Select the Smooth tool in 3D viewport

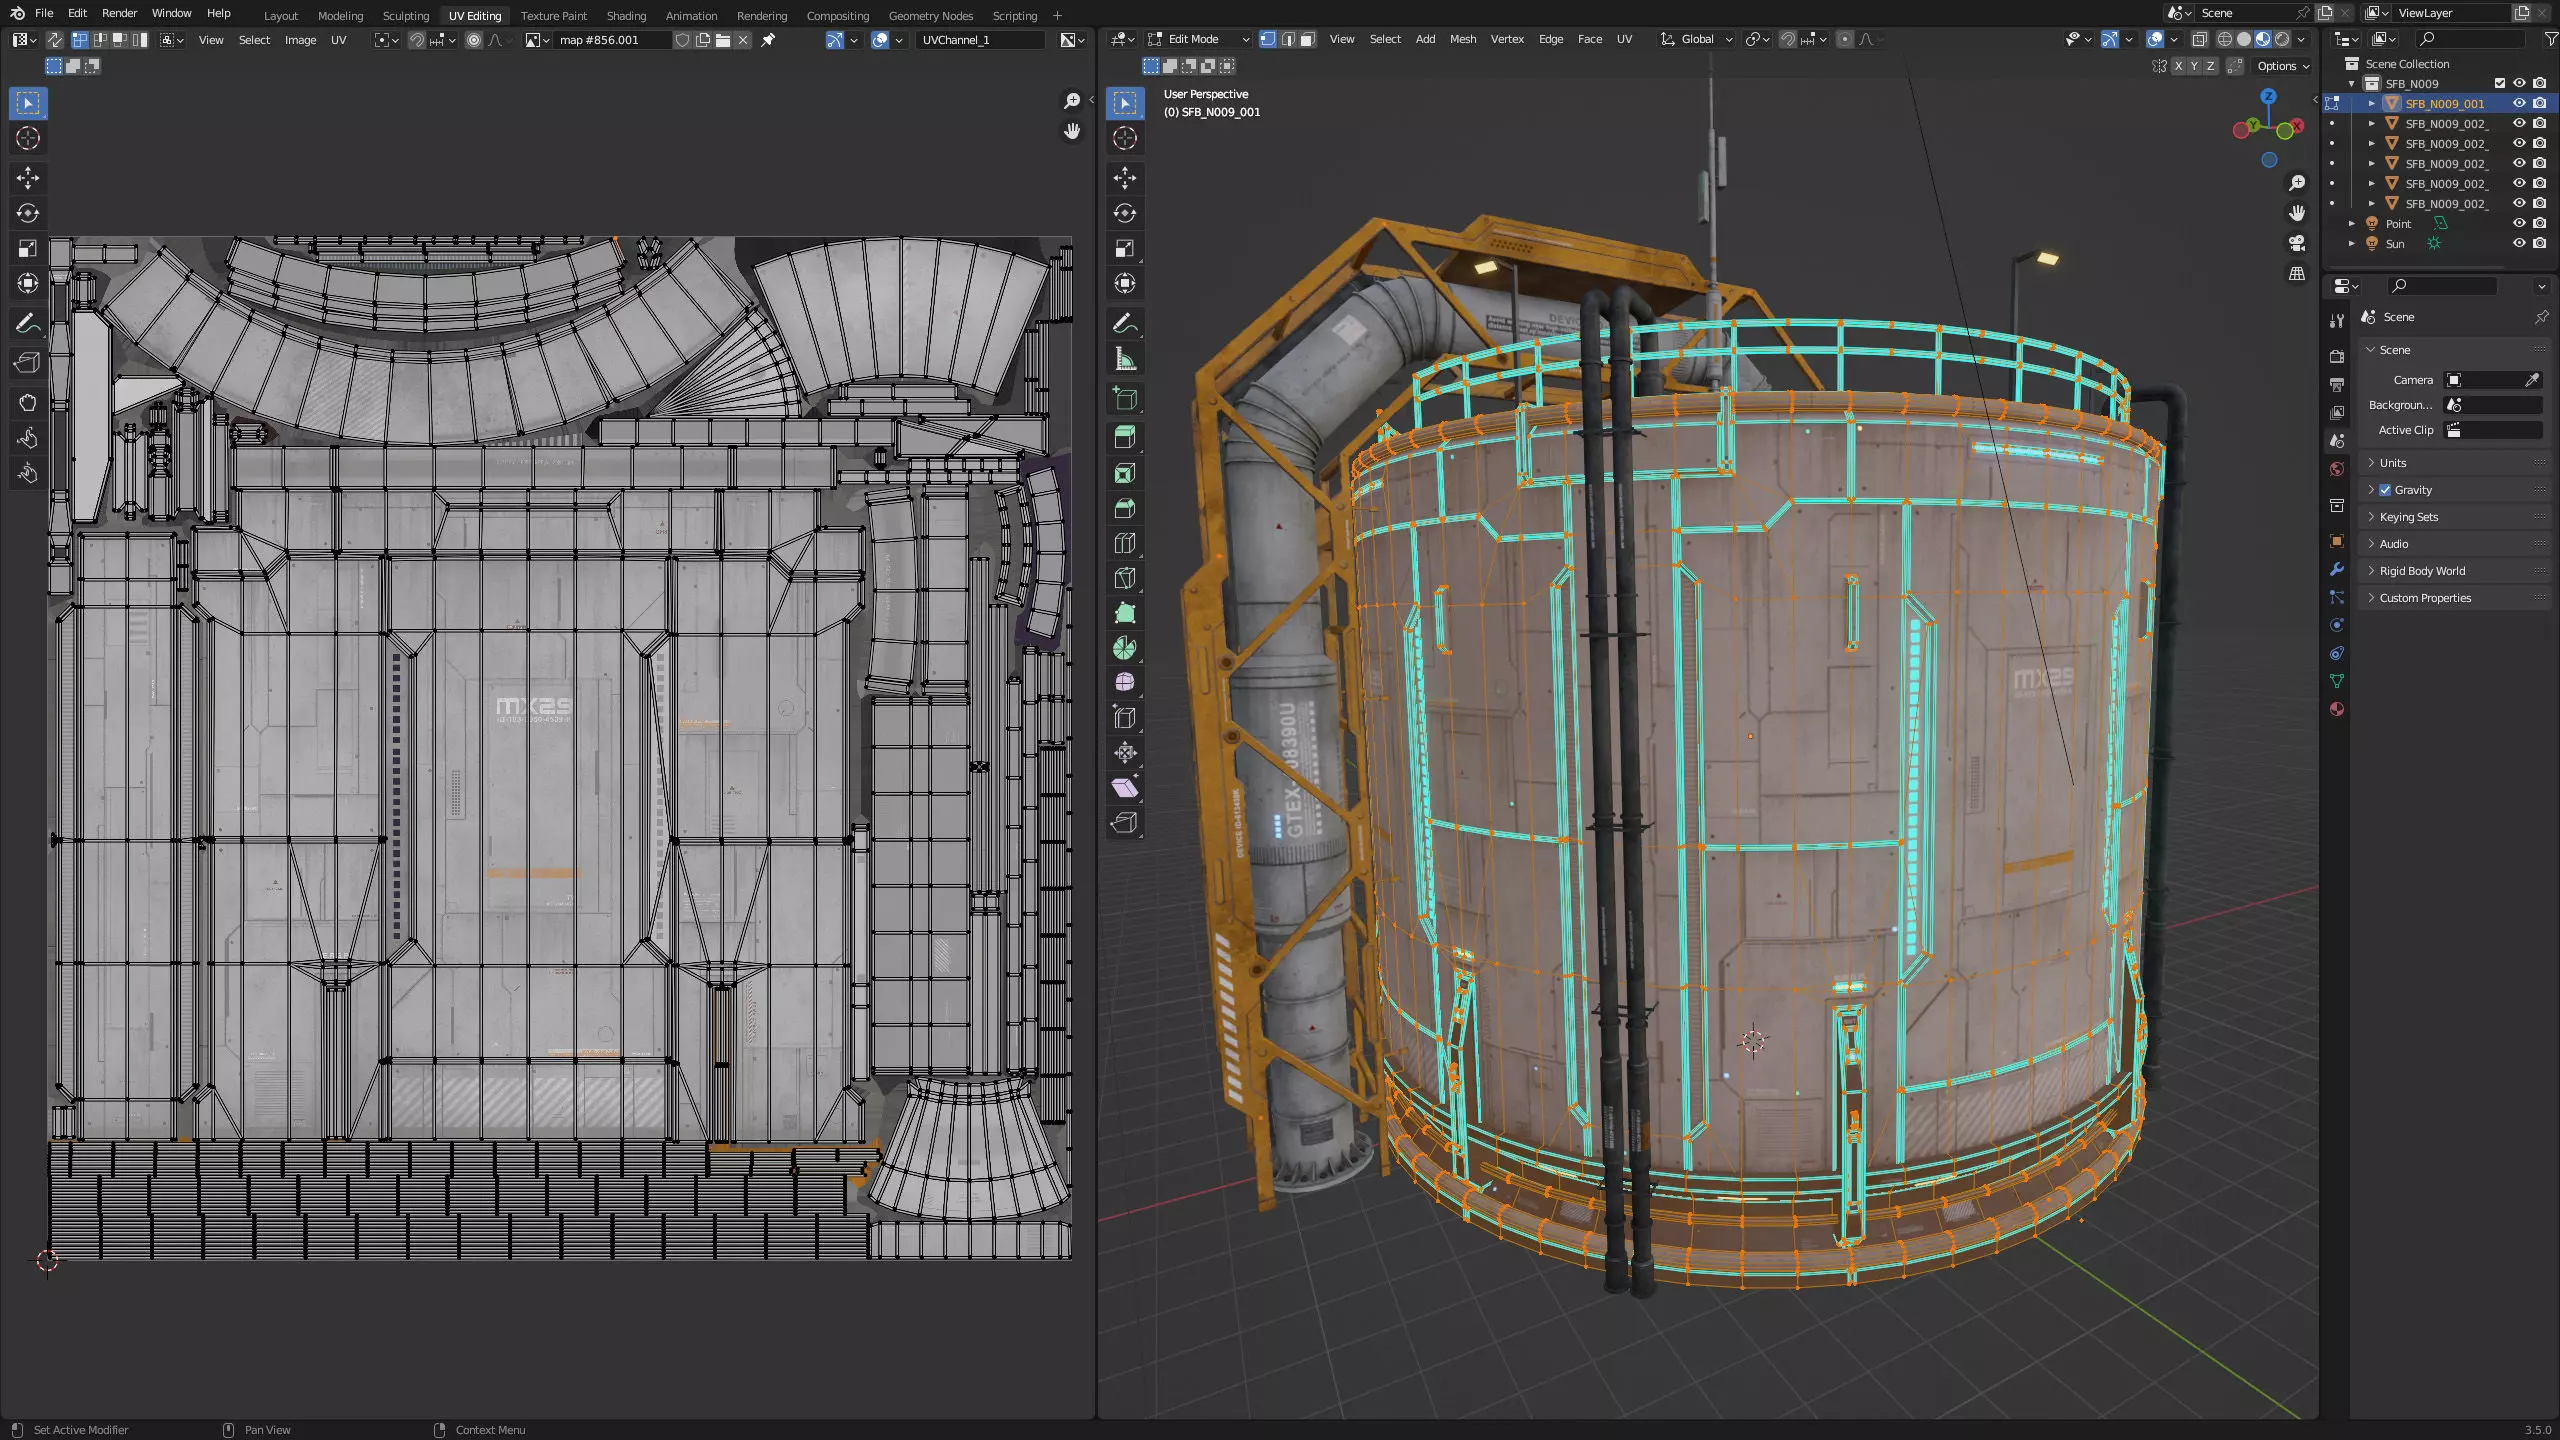point(1125,682)
